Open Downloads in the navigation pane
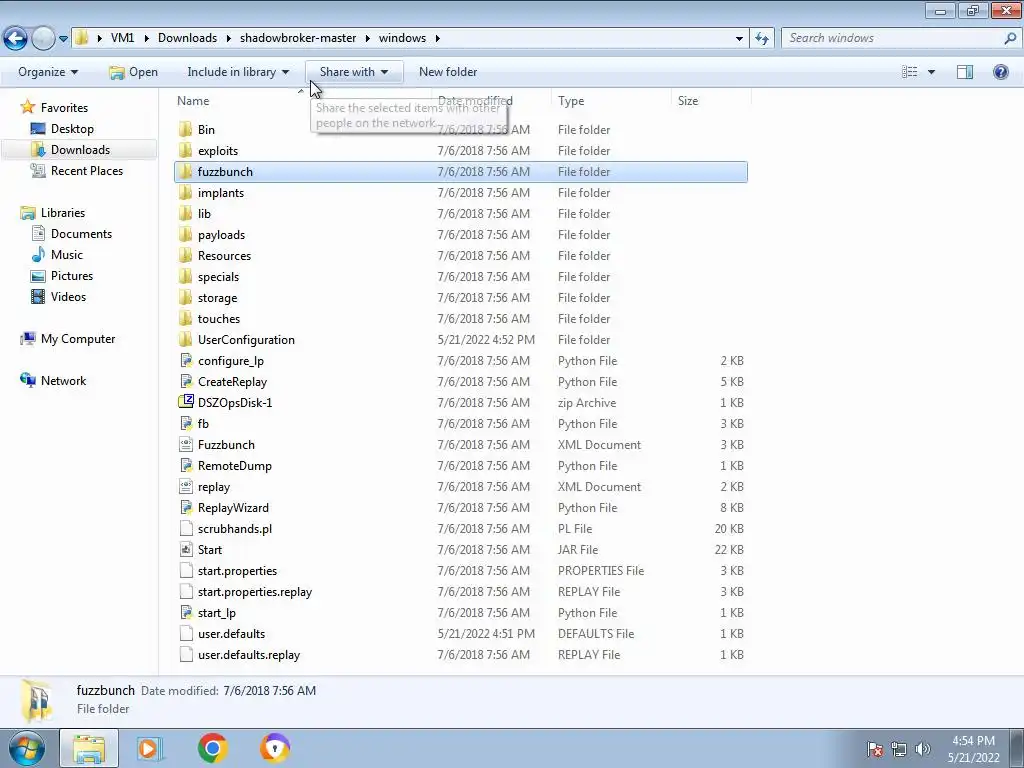 pyautogui.click(x=80, y=150)
